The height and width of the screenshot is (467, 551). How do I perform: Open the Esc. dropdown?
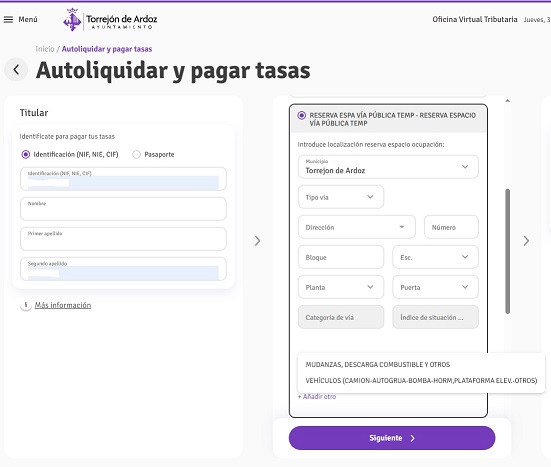pos(435,257)
